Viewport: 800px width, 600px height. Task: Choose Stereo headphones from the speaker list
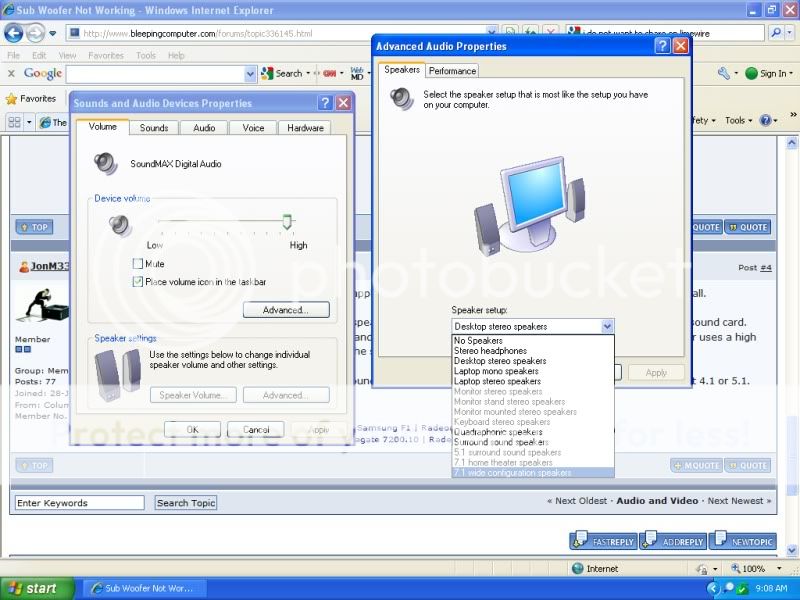point(490,351)
